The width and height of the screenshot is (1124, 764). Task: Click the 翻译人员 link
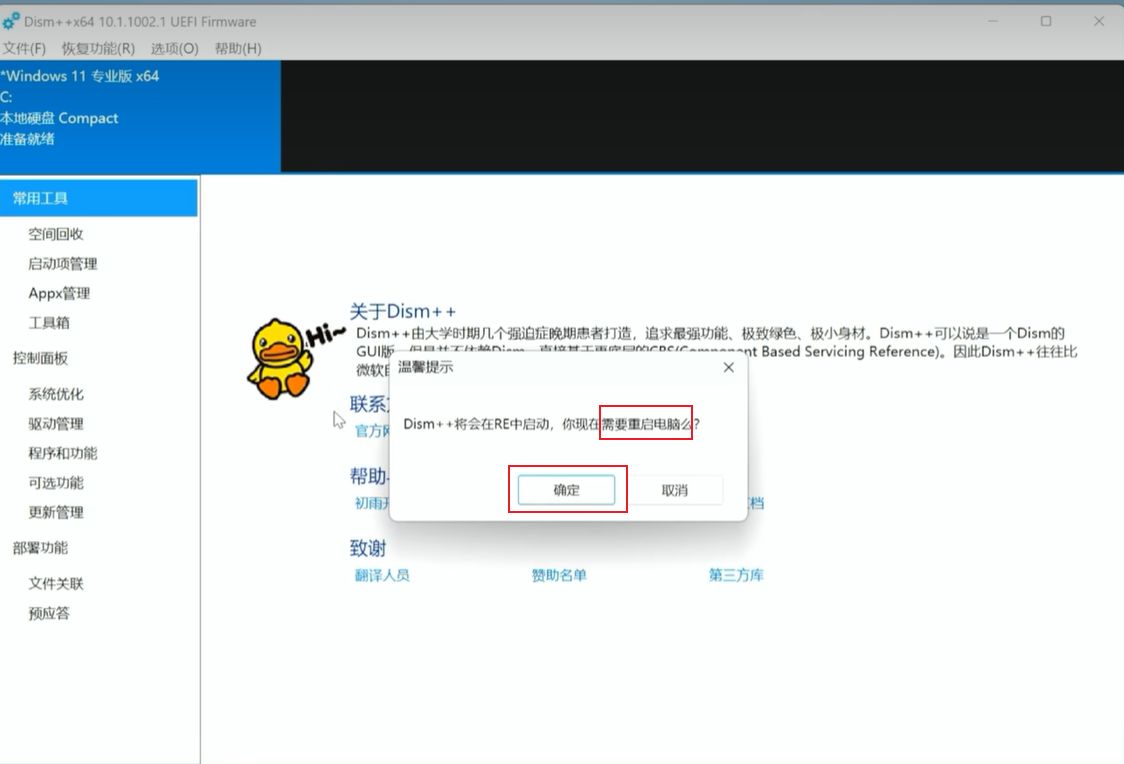click(x=382, y=575)
